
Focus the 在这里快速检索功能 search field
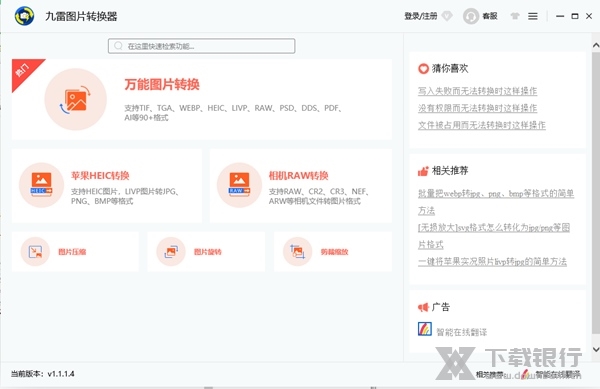[201, 46]
